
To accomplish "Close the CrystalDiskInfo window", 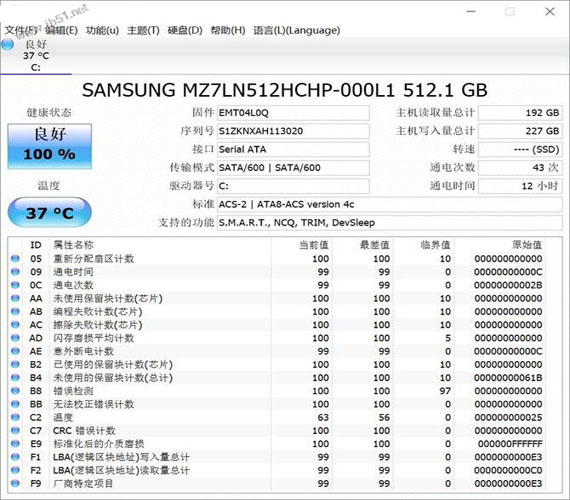I will (x=550, y=12).
